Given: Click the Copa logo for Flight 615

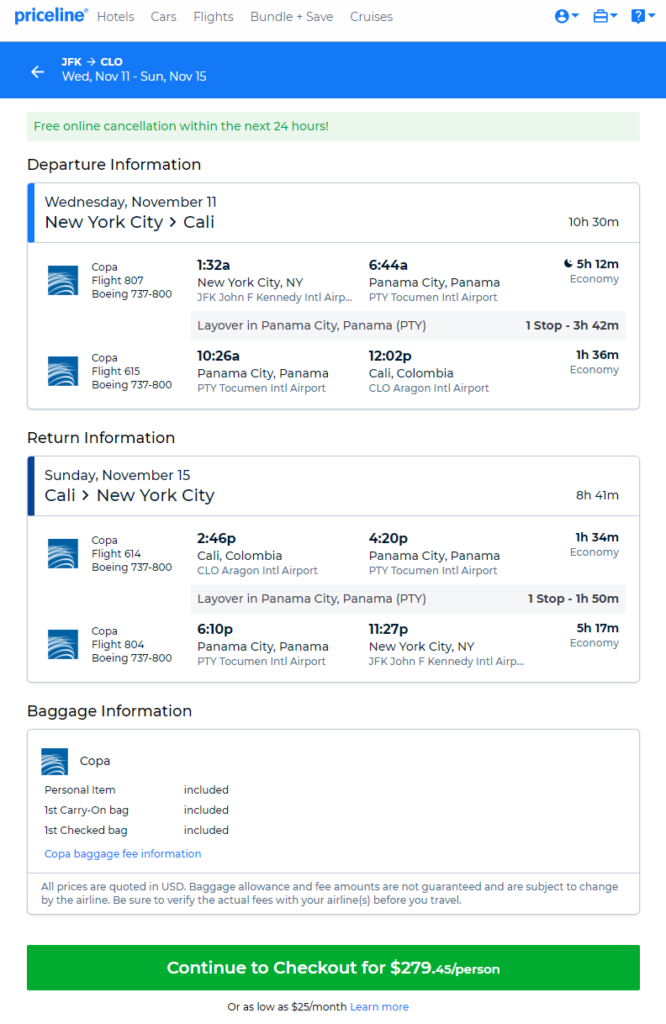Looking at the screenshot, I should click(63, 372).
